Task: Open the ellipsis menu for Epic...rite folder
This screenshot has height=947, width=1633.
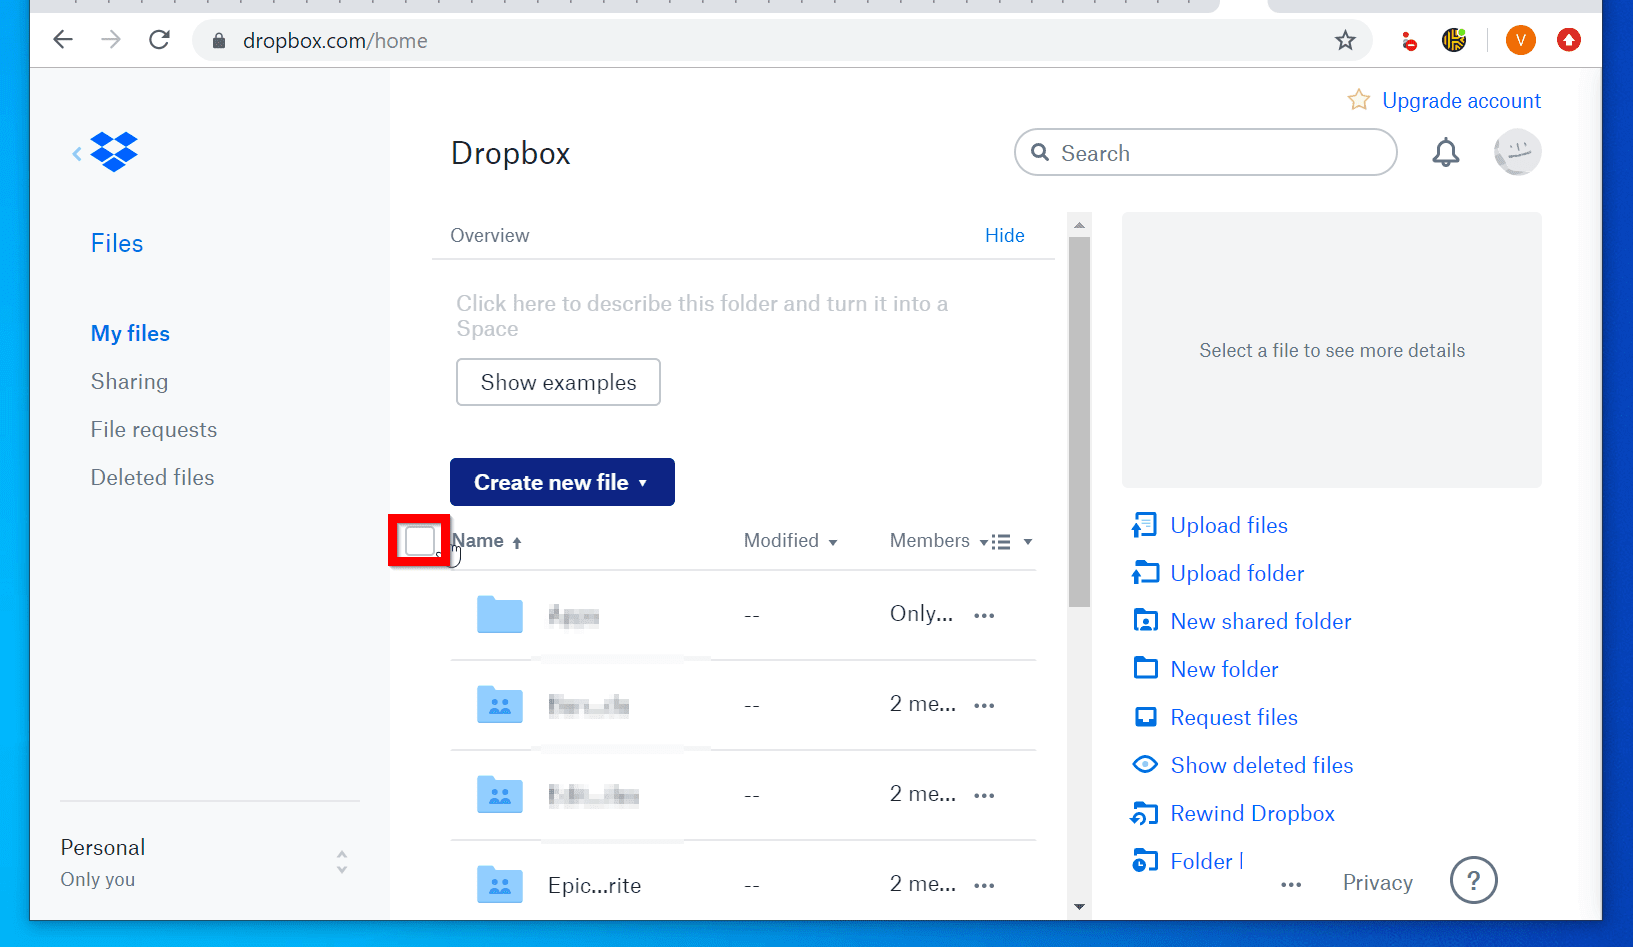Action: (x=984, y=884)
